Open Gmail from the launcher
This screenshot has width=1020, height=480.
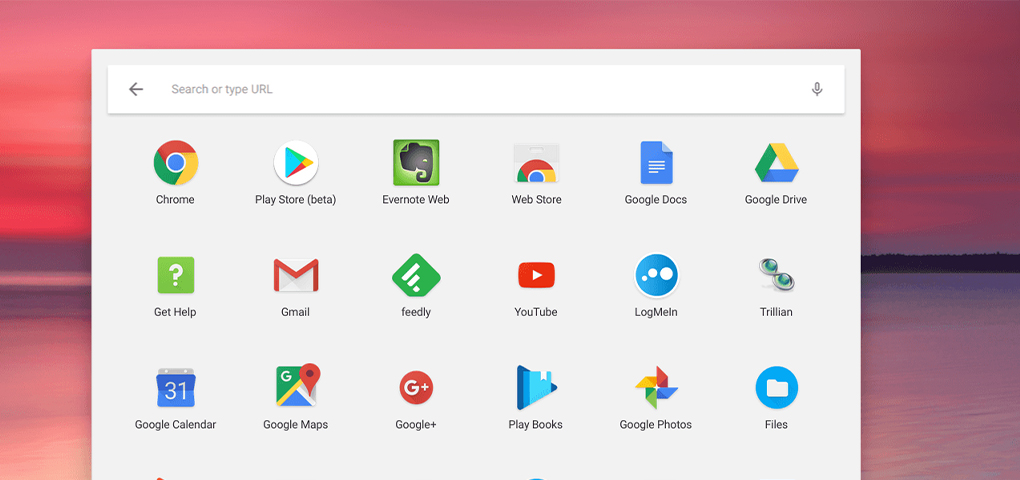click(x=295, y=275)
